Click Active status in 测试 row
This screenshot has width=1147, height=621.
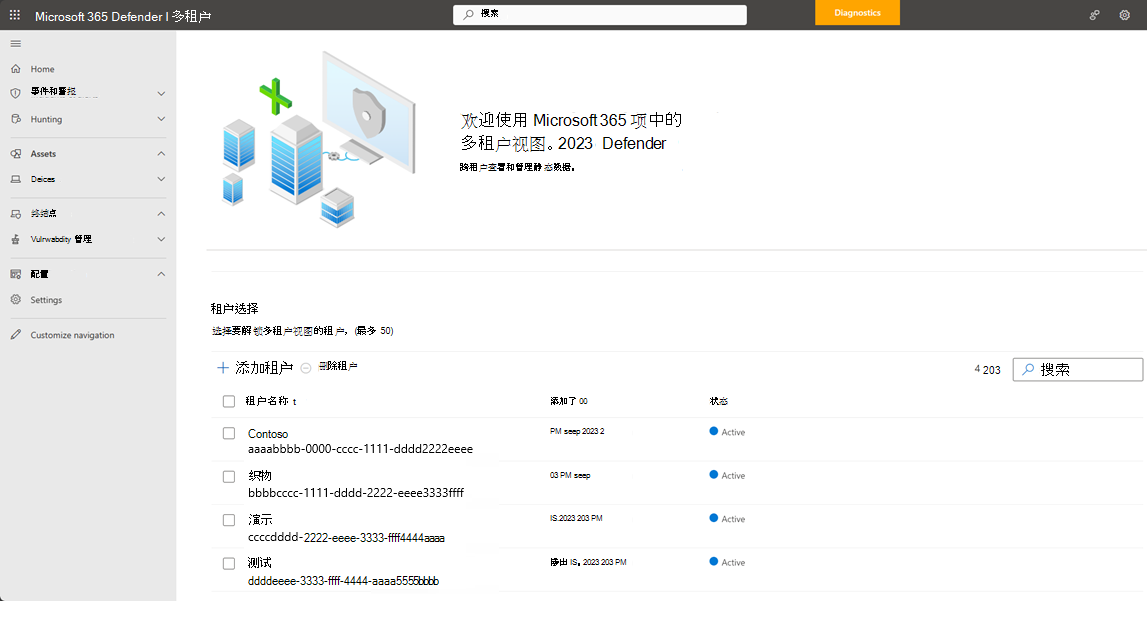(727, 562)
